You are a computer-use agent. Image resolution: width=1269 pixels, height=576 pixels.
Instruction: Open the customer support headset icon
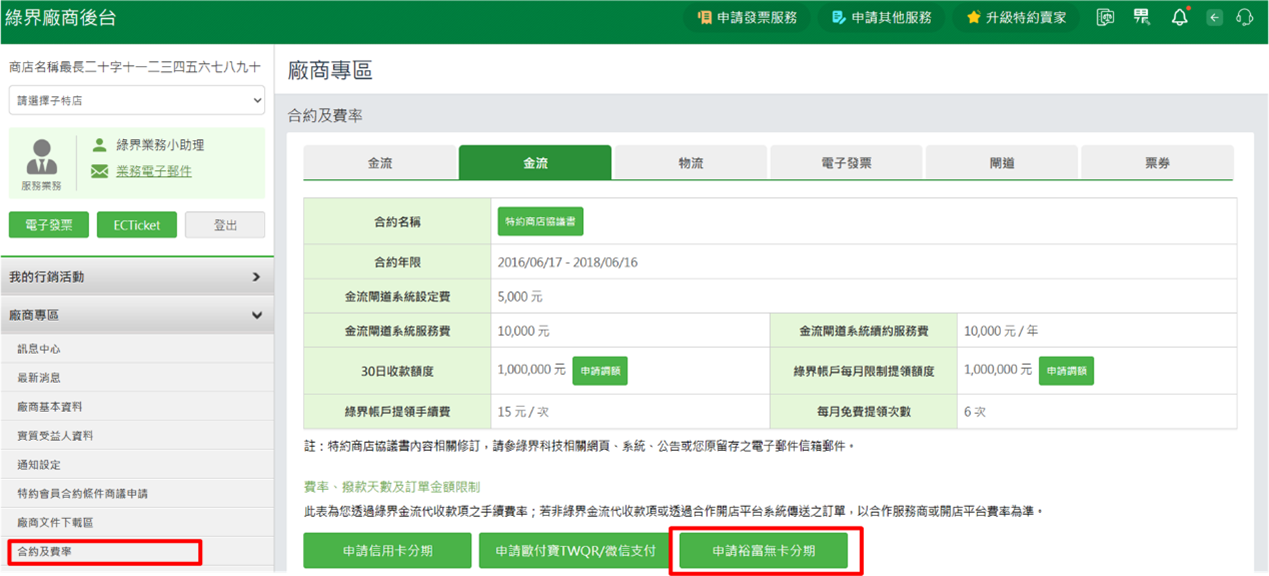click(1244, 17)
